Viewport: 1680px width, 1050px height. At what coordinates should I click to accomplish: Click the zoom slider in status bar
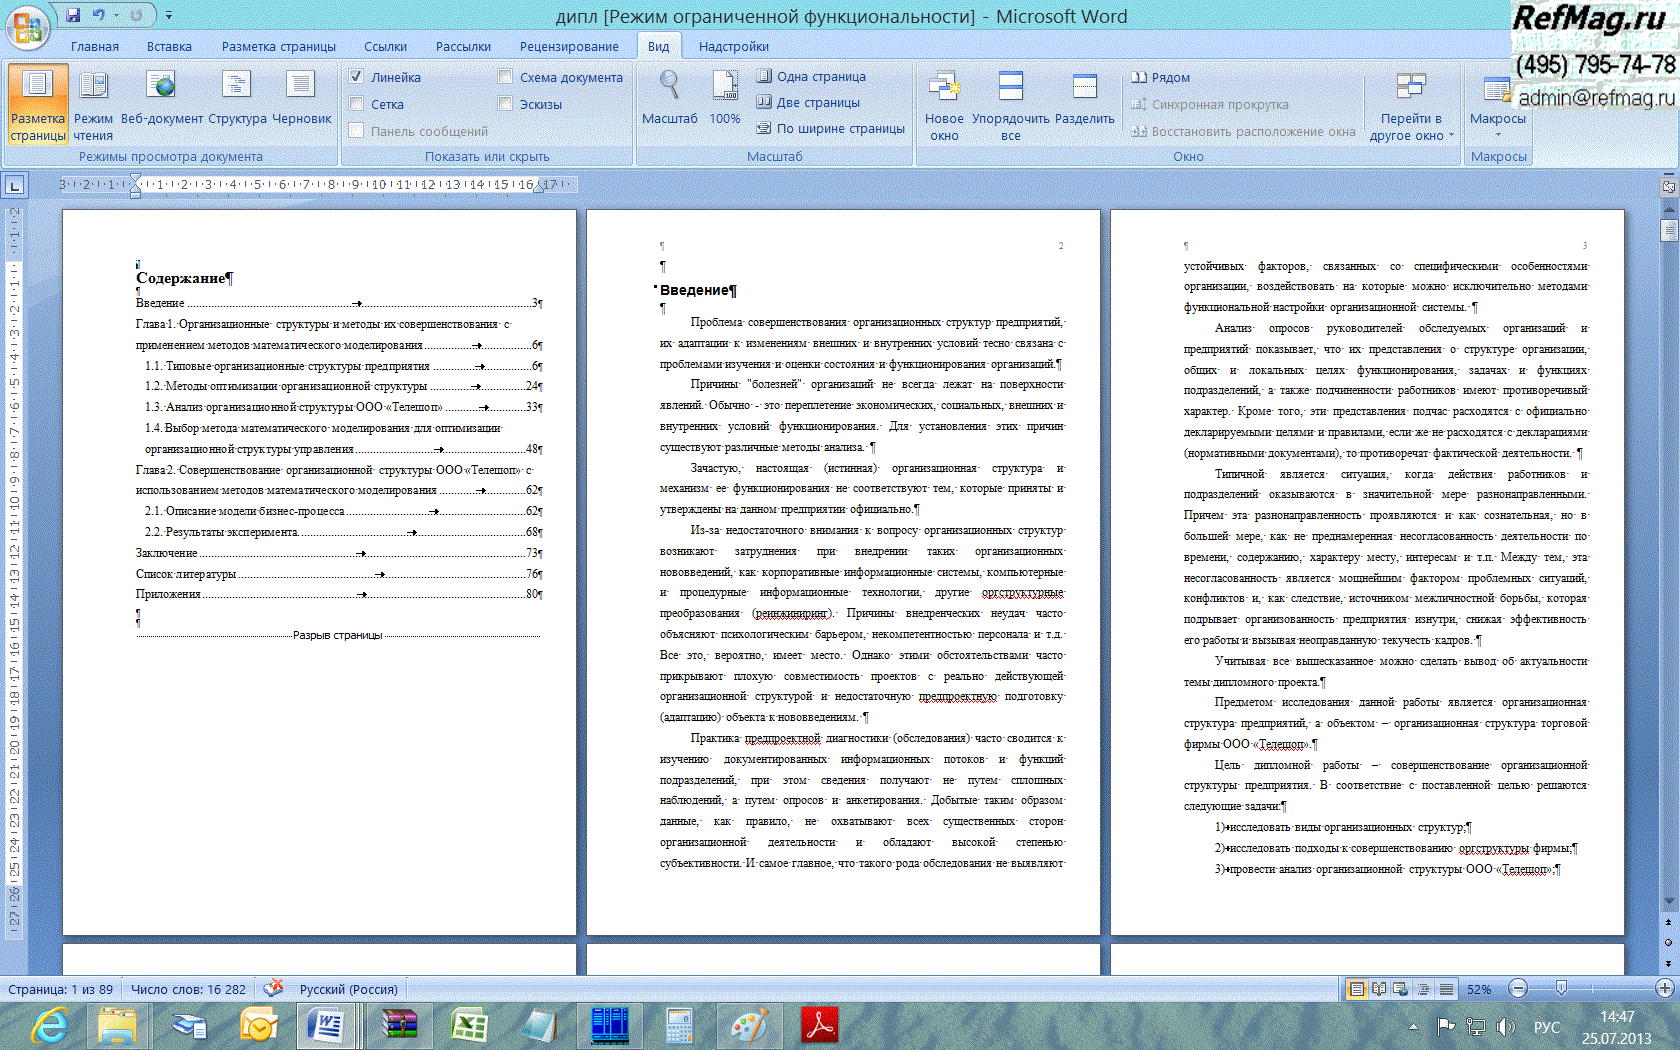[1561, 988]
